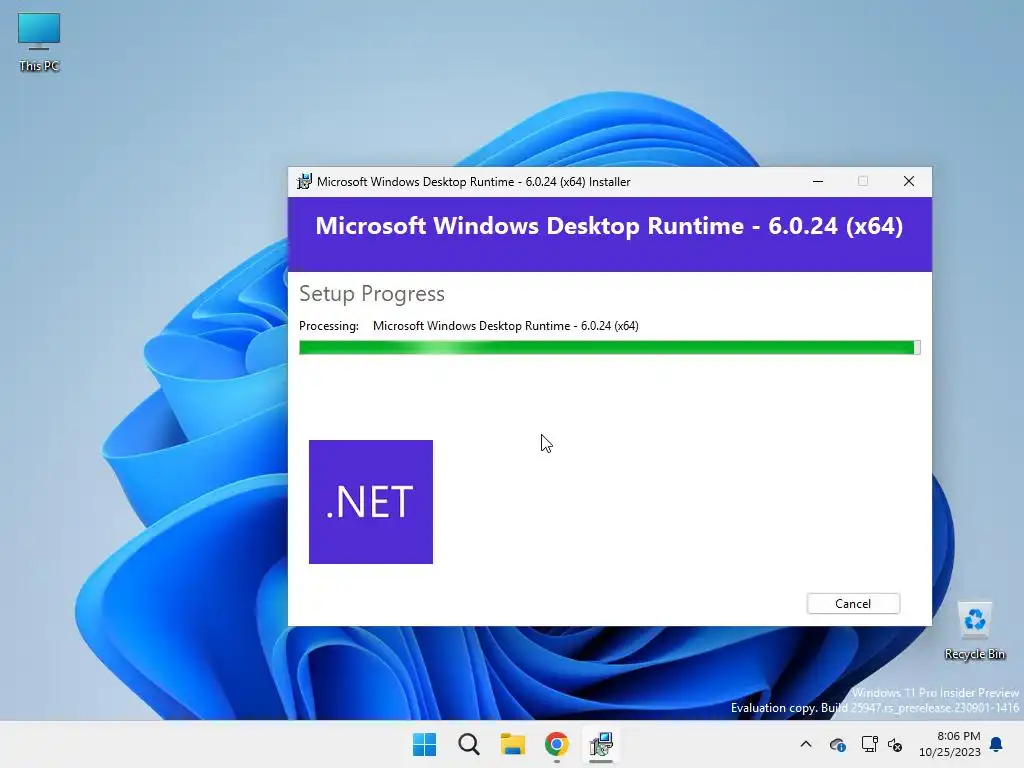The height and width of the screenshot is (768, 1024).
Task: Minimize the Desktop Runtime installer window
Action: pyautogui.click(x=818, y=182)
